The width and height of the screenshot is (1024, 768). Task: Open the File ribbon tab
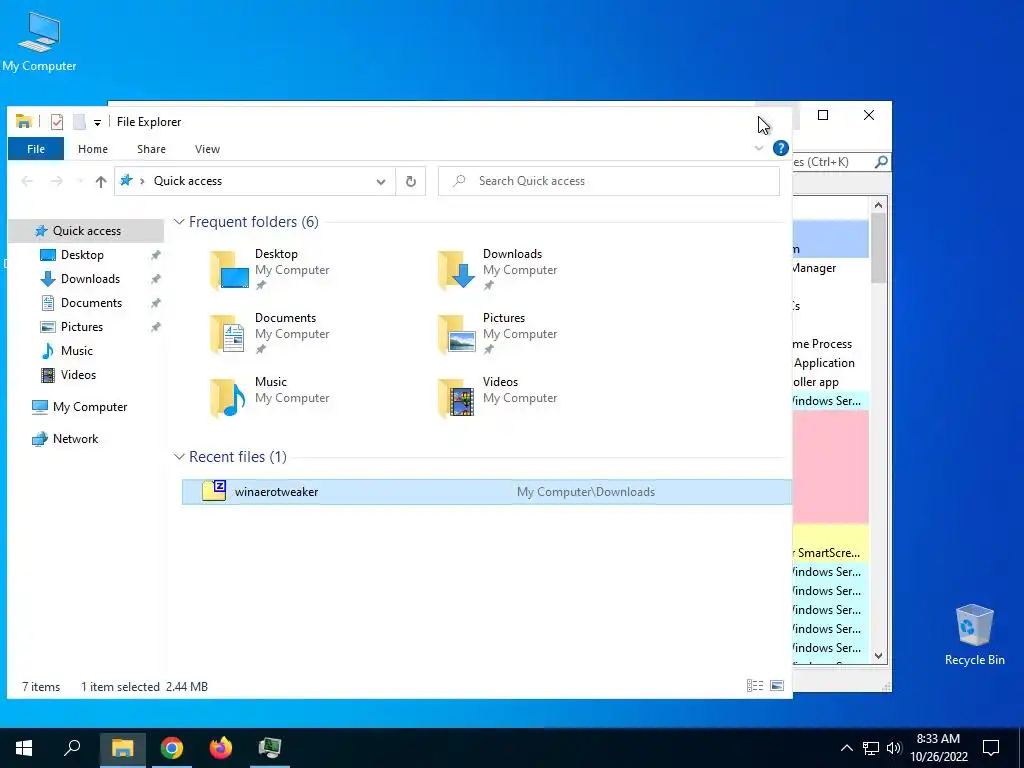pyautogui.click(x=36, y=149)
